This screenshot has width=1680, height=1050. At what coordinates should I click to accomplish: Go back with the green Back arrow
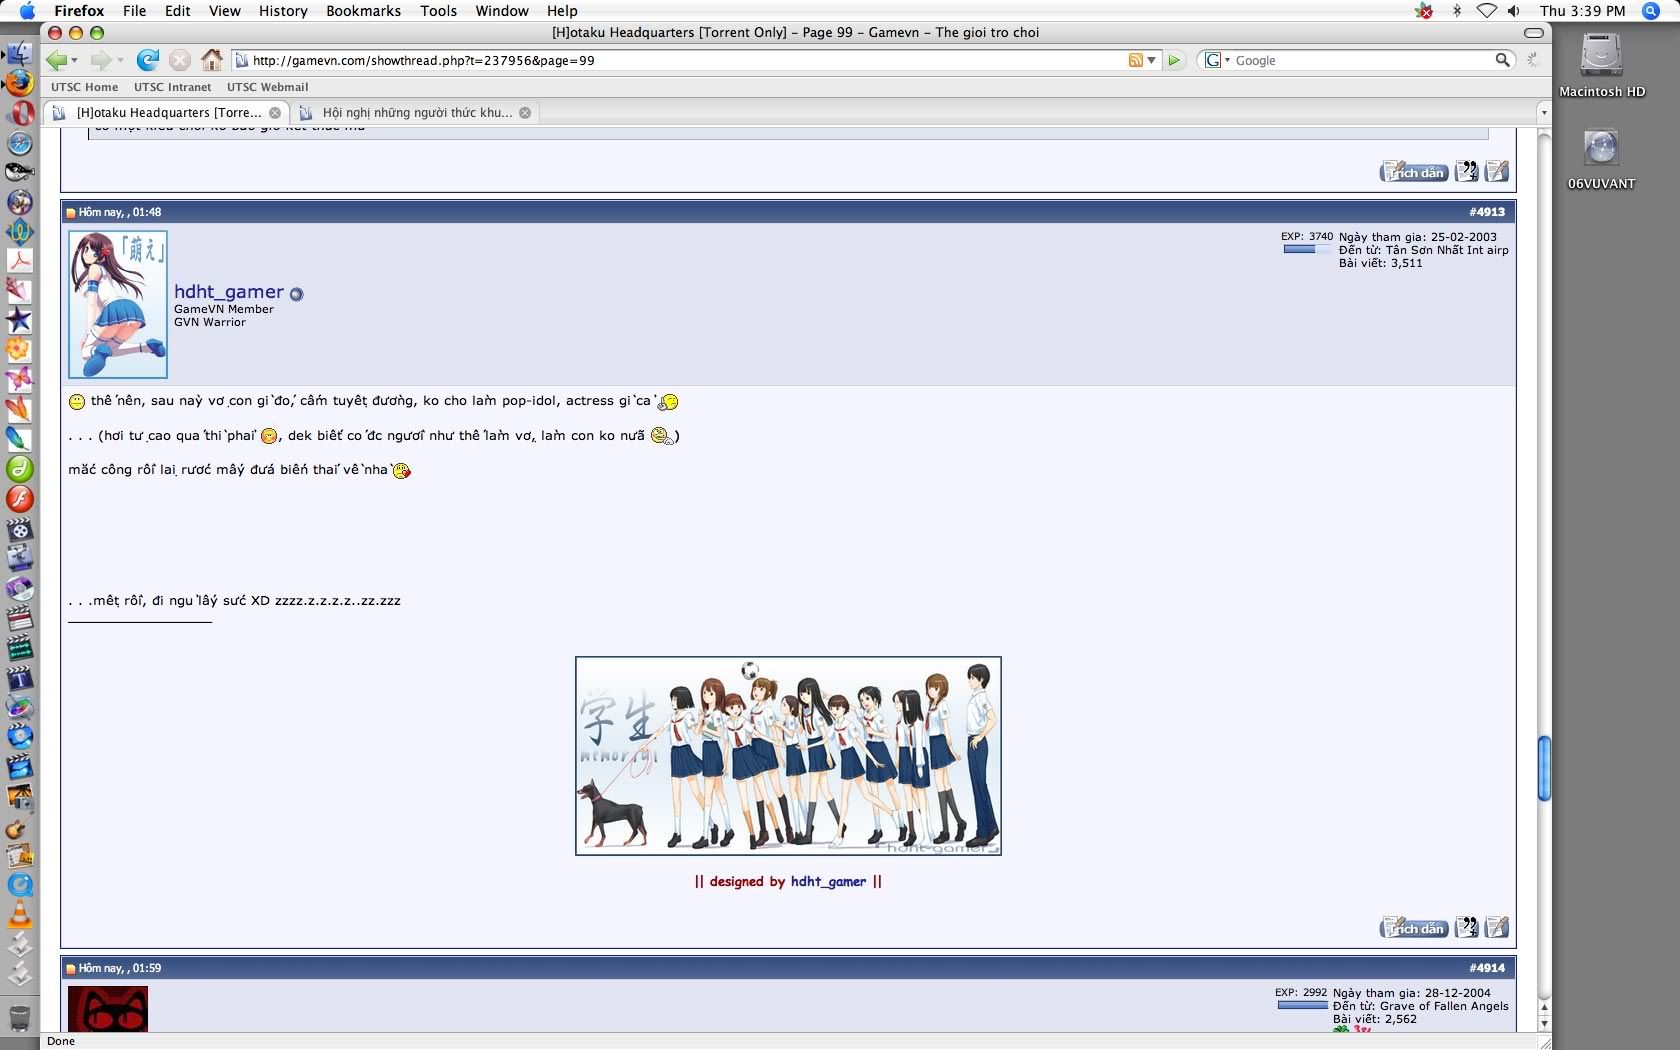(x=56, y=60)
